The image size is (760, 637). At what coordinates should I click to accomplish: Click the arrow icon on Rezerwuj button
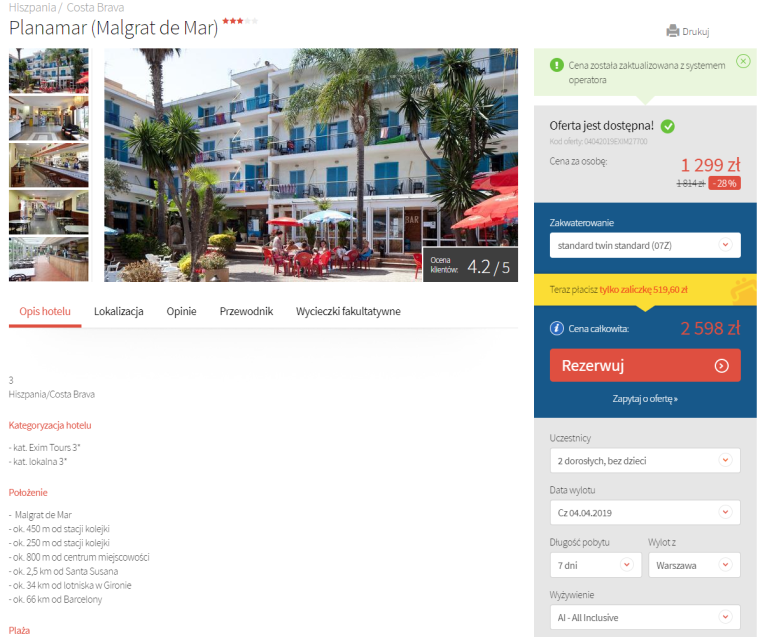[722, 366]
